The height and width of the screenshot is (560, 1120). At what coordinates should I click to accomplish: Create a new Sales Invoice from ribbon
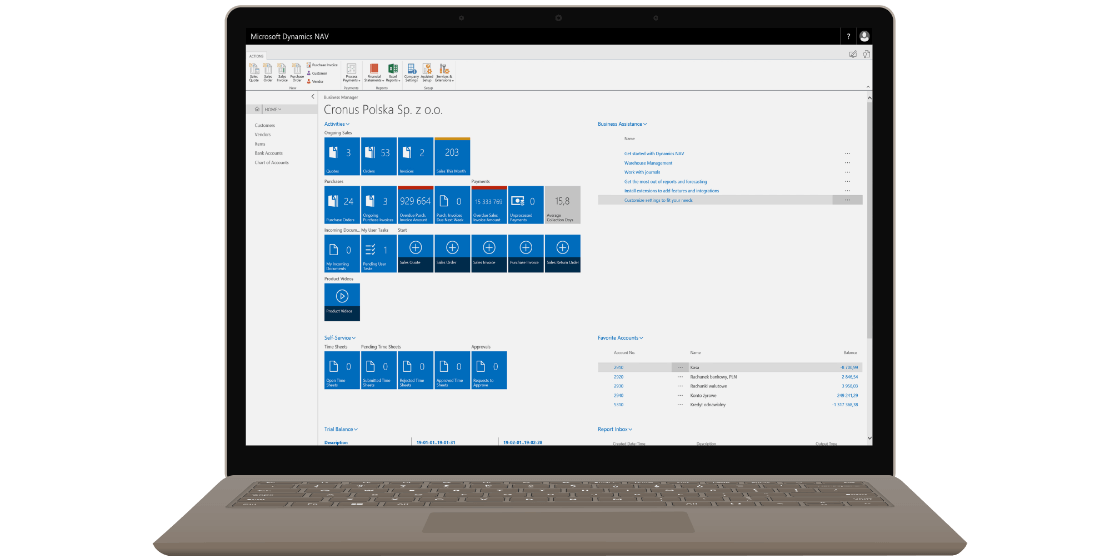(282, 73)
